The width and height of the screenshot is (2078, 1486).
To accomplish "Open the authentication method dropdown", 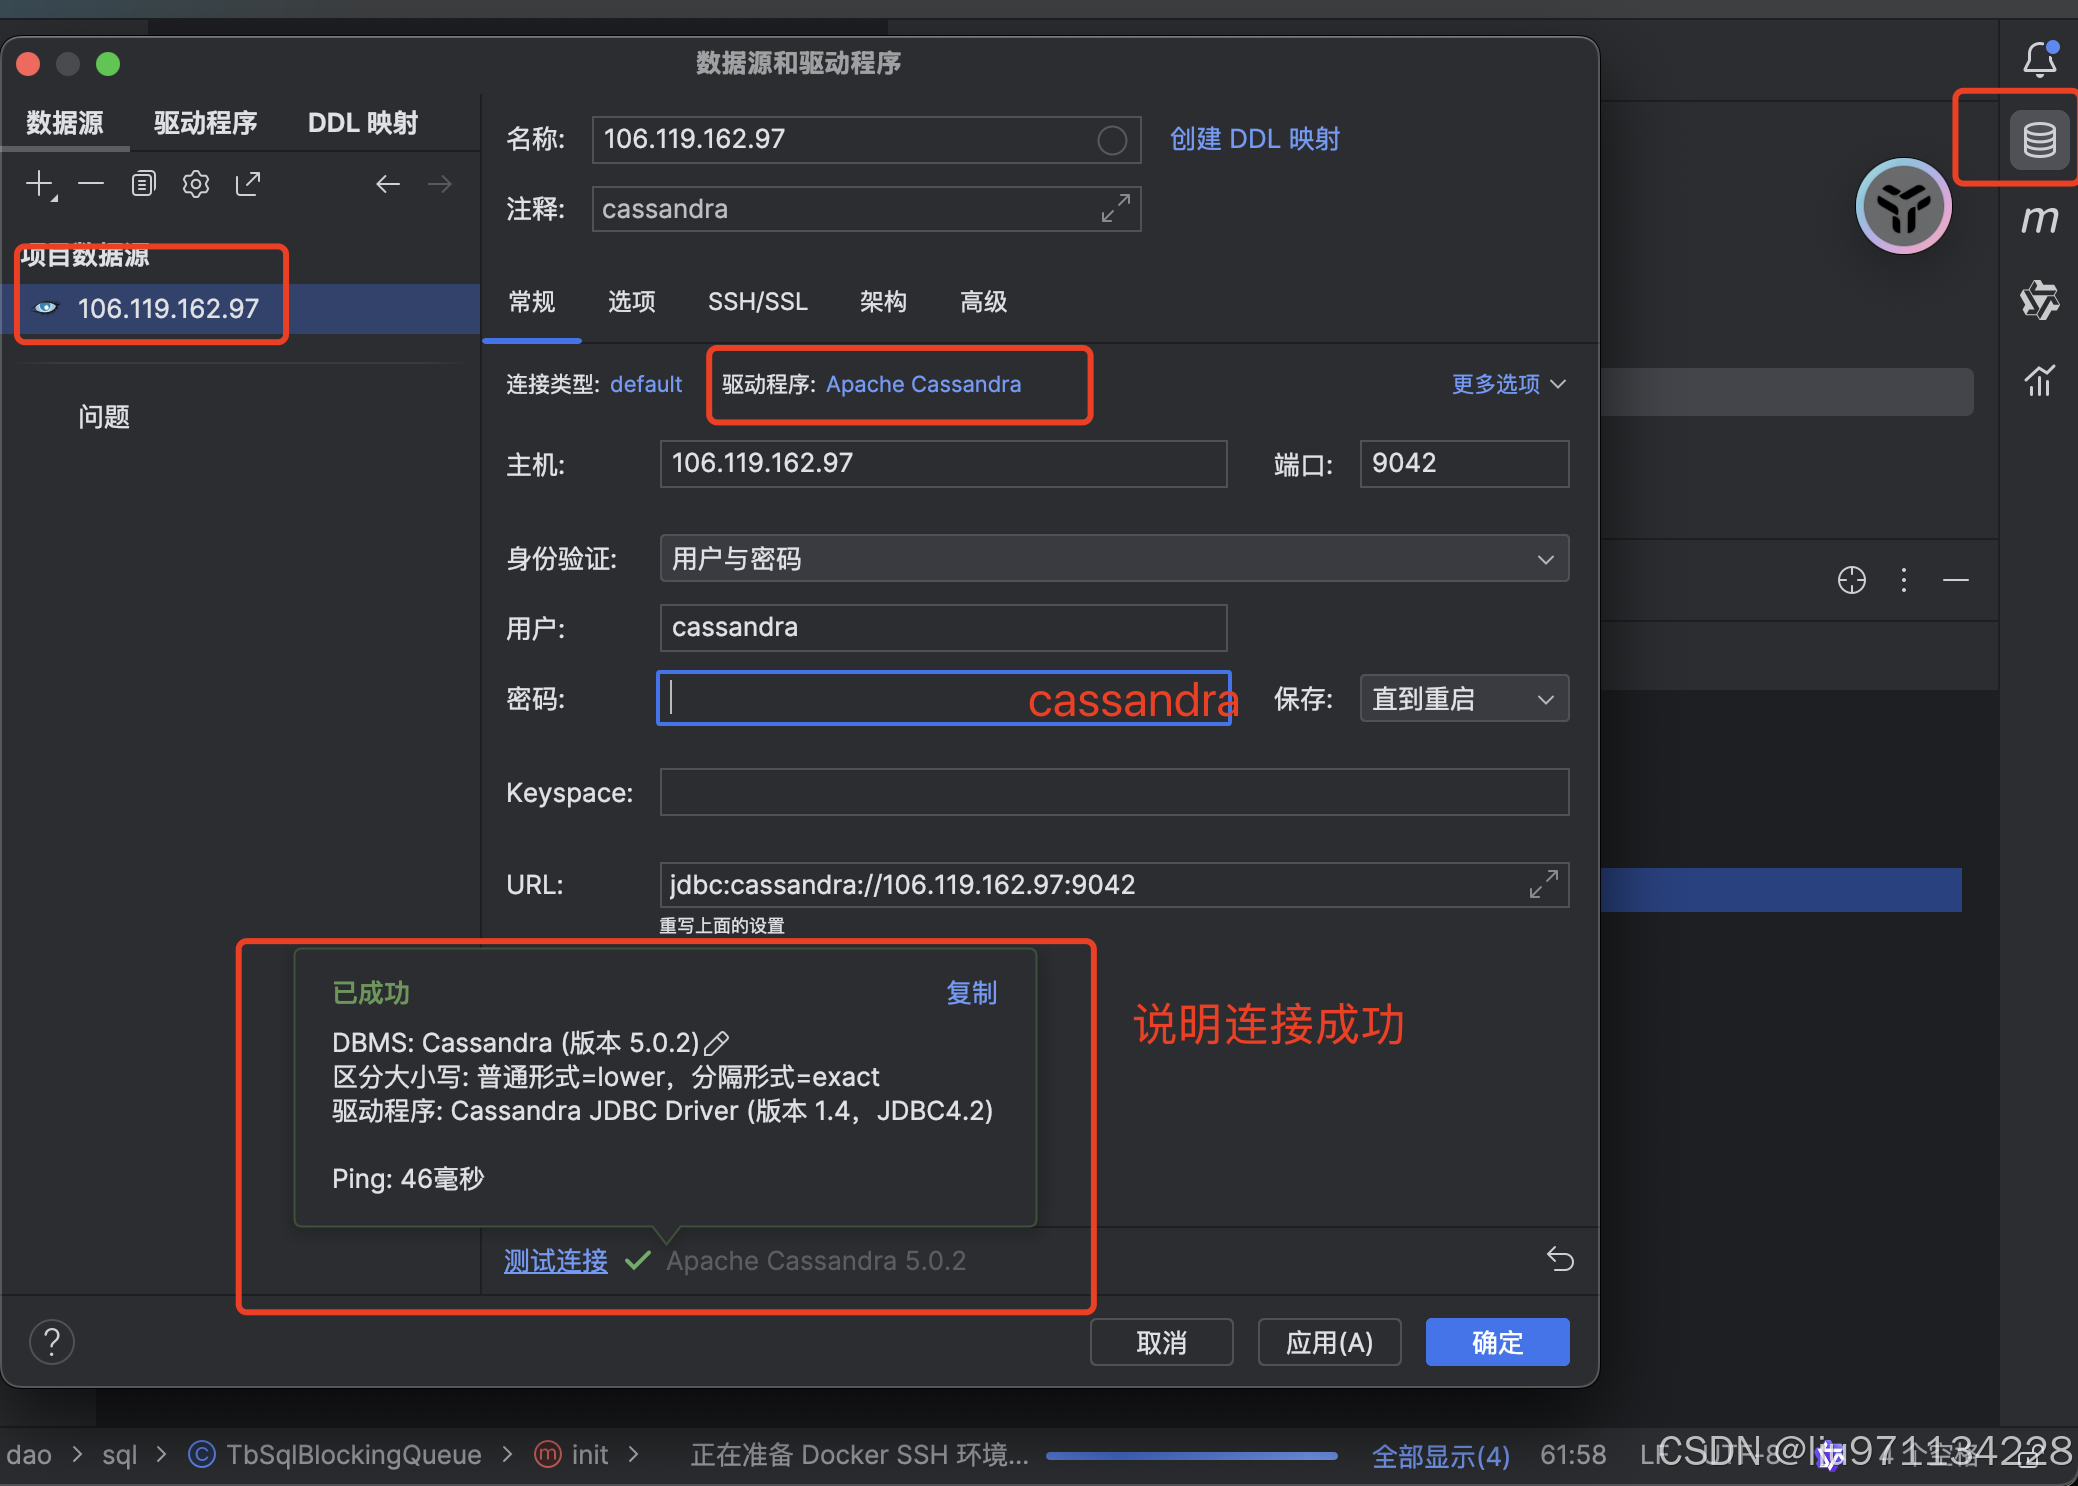I will coord(1114,559).
